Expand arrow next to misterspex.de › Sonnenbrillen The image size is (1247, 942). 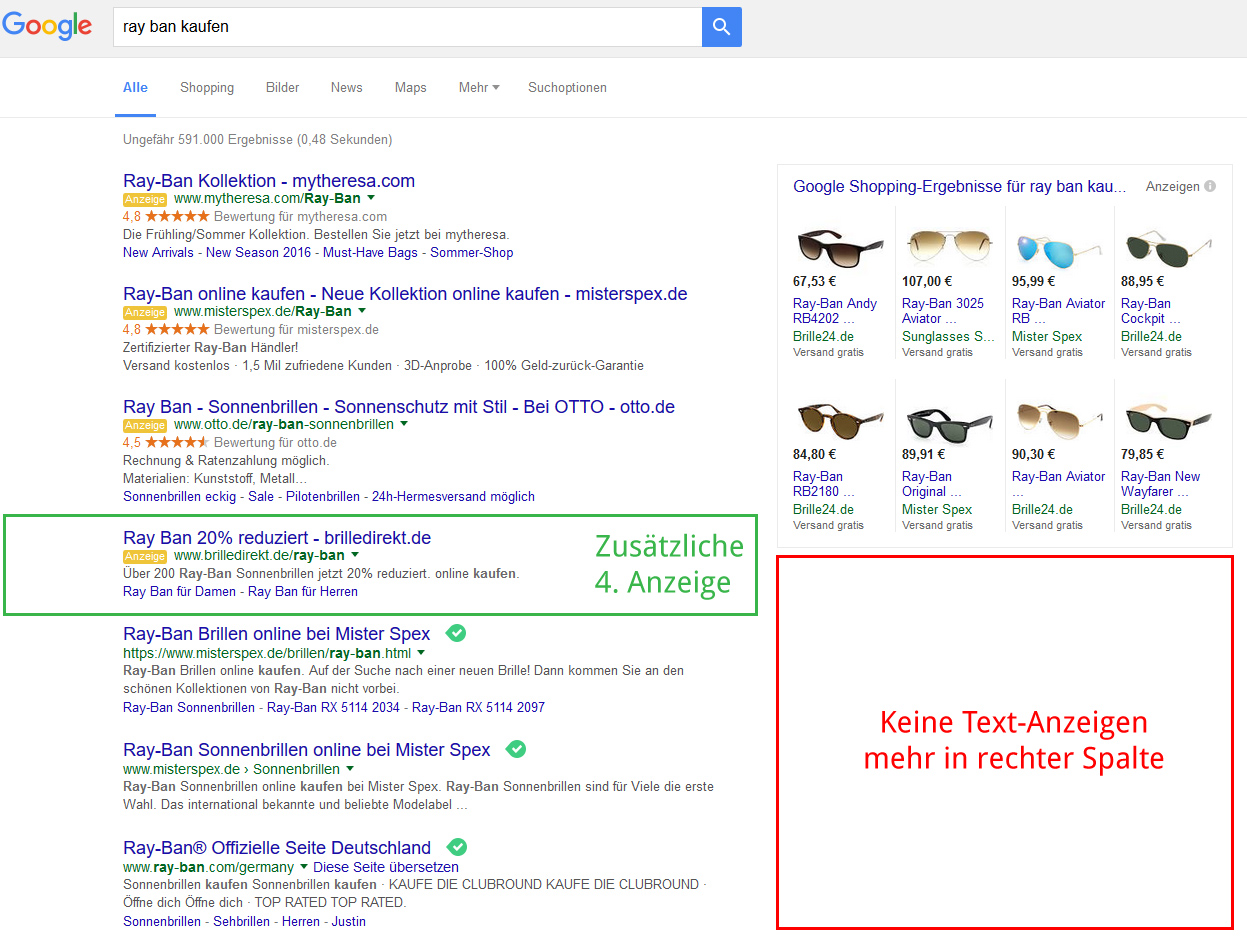350,770
